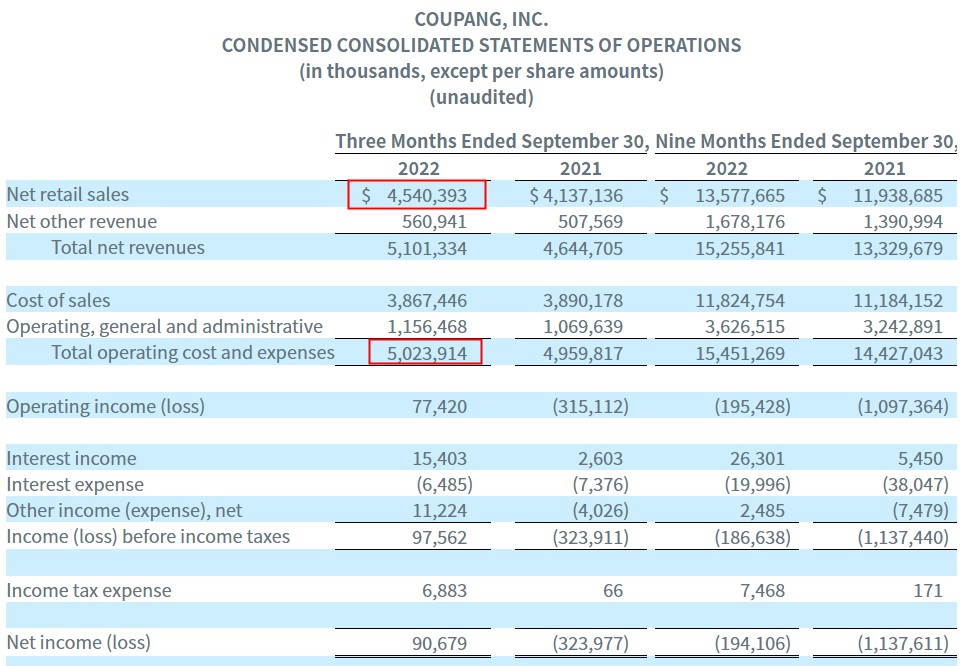Viewport: 963px width, 666px height.
Task: Select the Three Months Ended September 30 header
Action: coord(492,141)
